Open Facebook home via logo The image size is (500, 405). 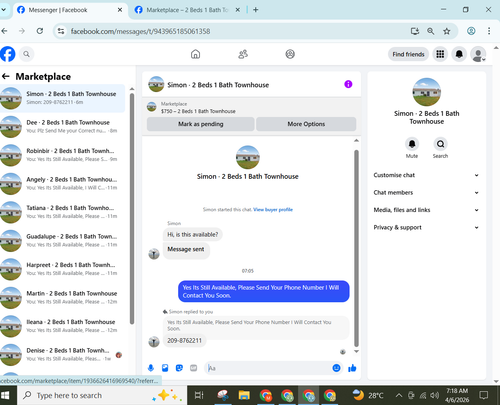coord(8,54)
